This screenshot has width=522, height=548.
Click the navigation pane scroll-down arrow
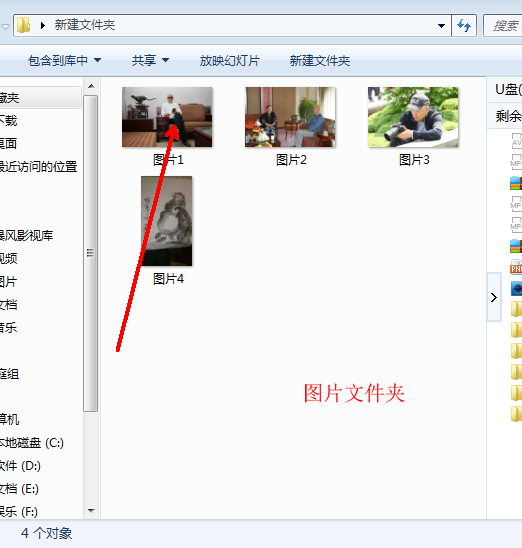click(x=91, y=511)
